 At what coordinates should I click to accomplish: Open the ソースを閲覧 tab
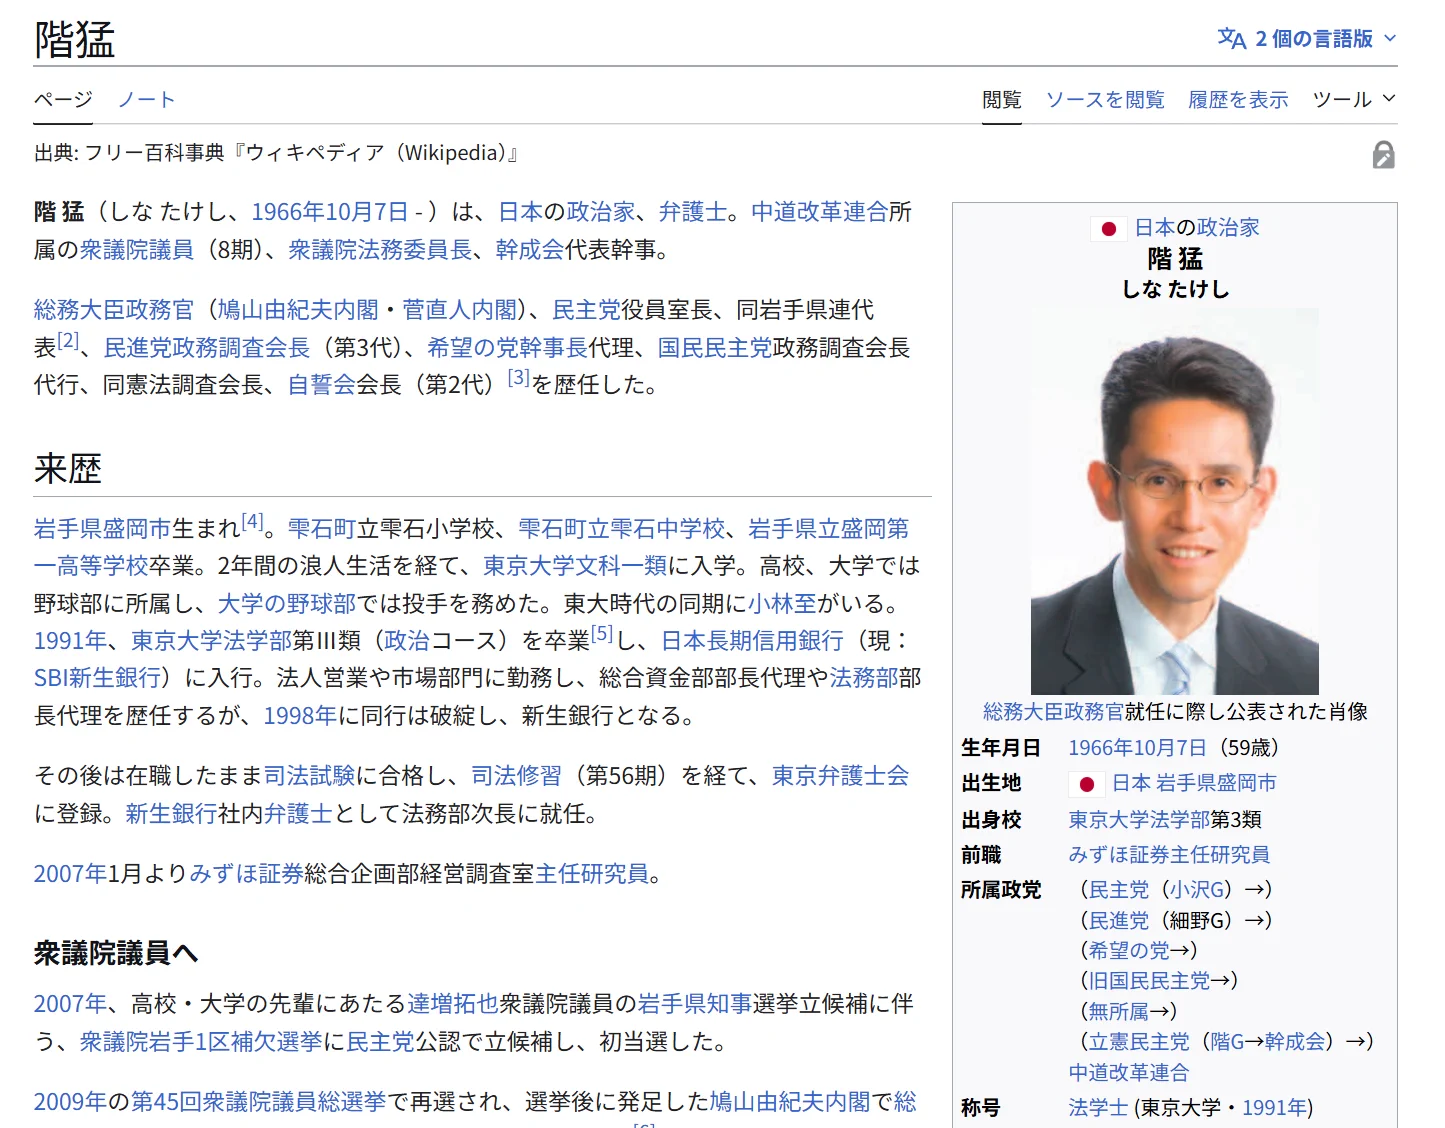tap(1105, 99)
